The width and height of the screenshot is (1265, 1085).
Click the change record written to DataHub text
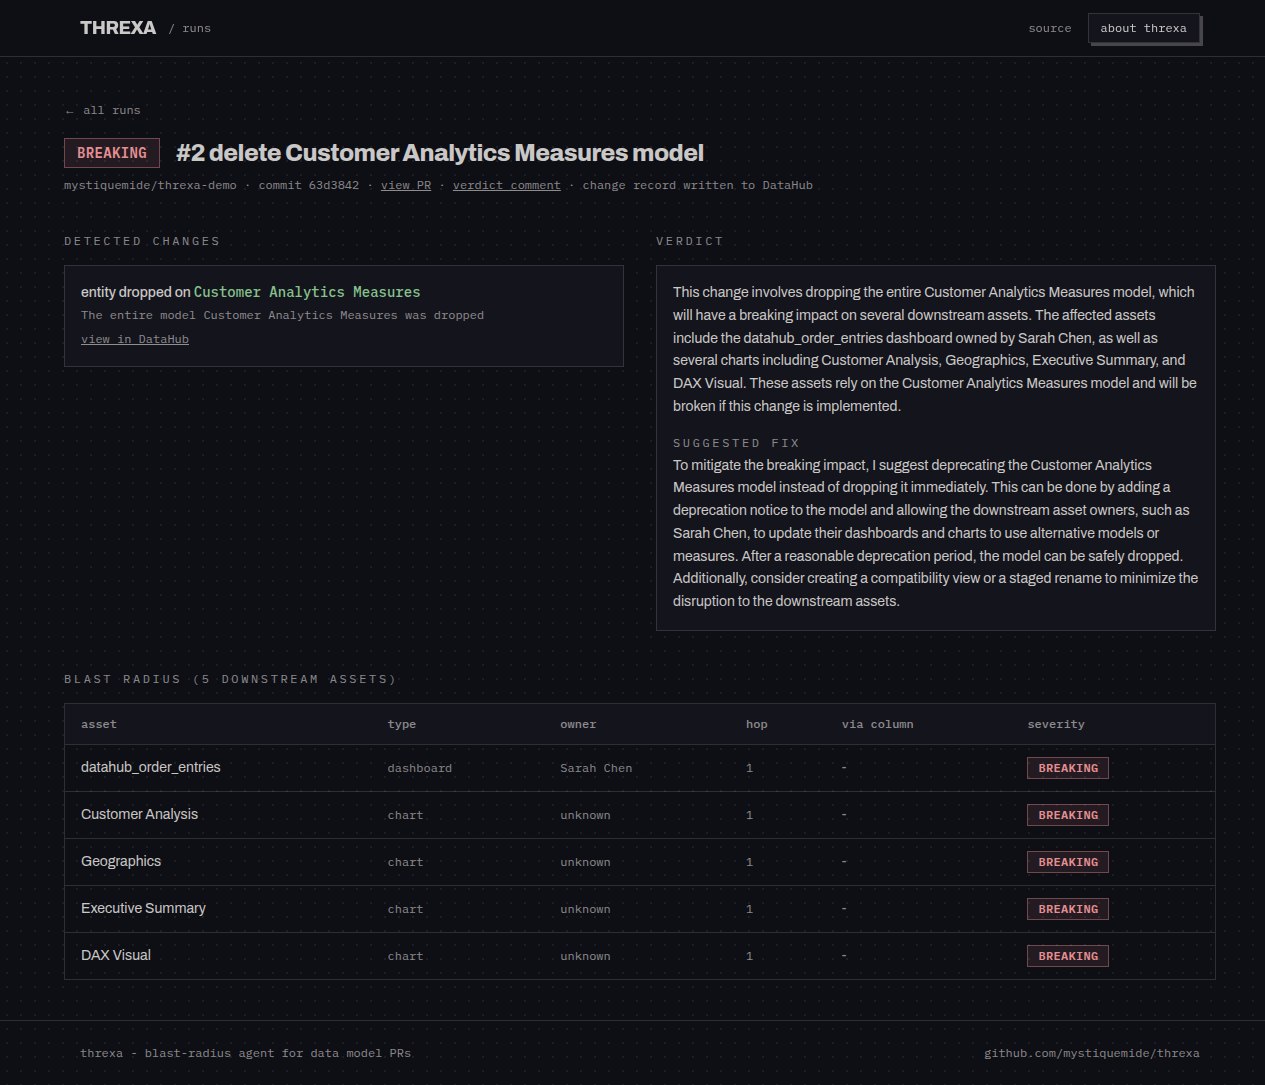(697, 185)
